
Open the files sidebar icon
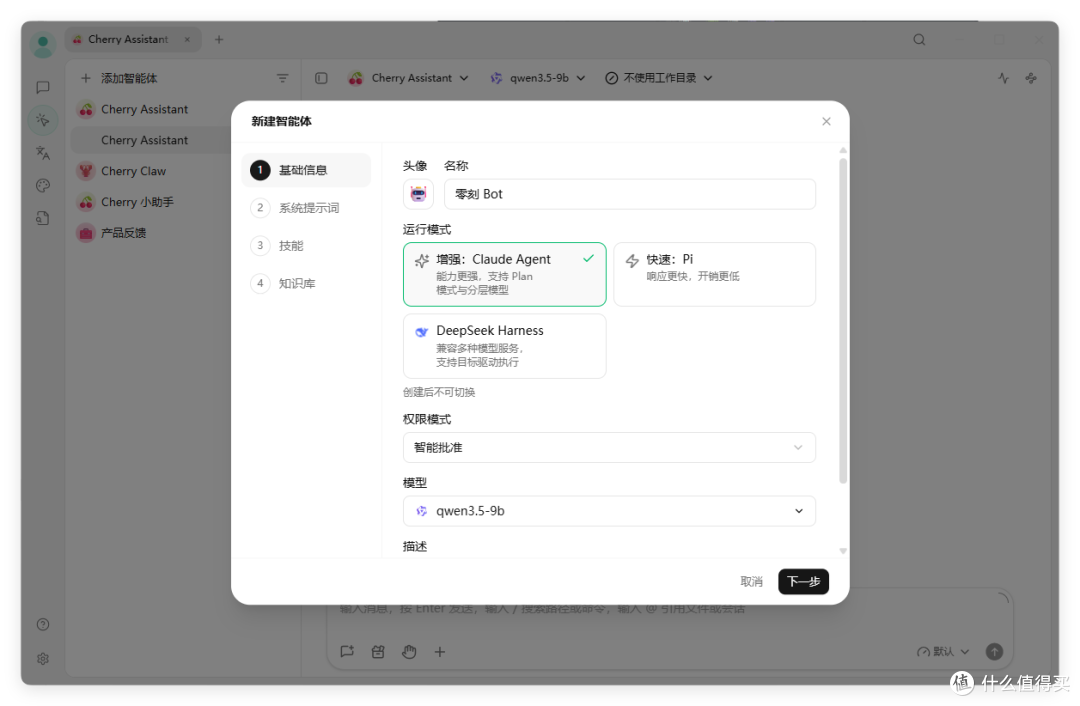coord(43,218)
